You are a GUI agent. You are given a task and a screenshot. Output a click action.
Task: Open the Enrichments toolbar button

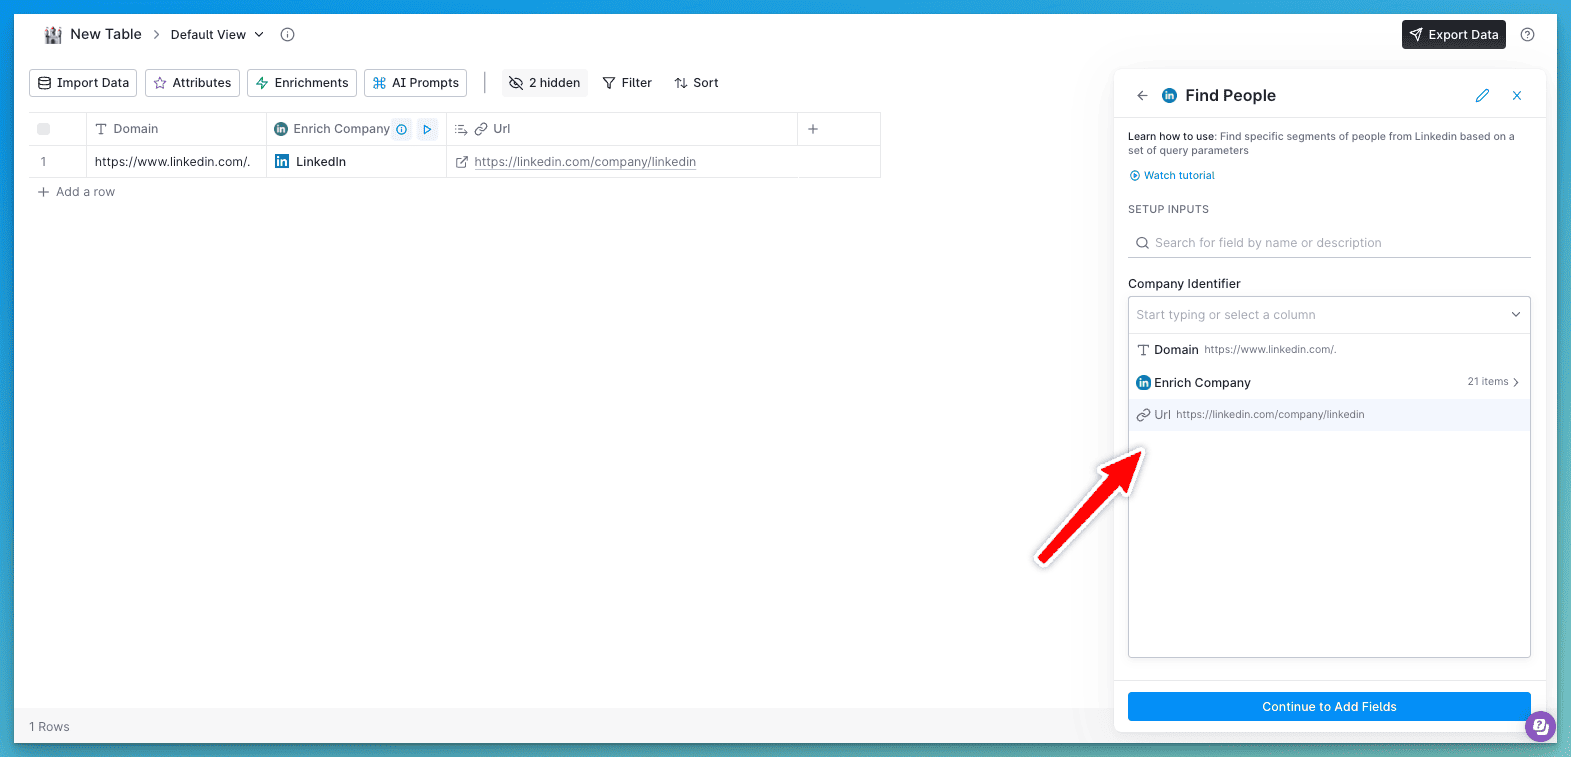302,83
